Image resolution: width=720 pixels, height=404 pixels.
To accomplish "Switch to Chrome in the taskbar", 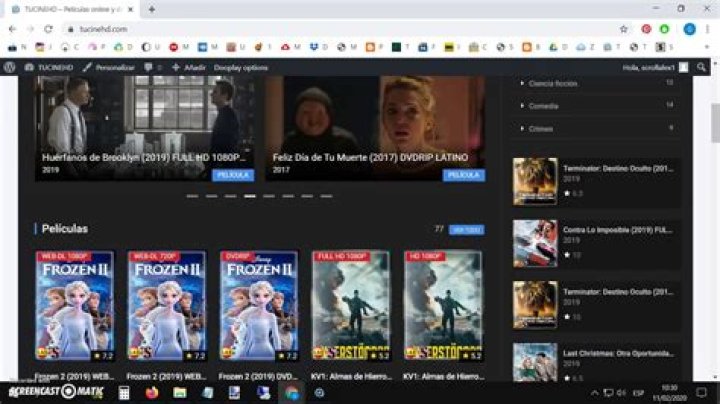I will pos(291,393).
